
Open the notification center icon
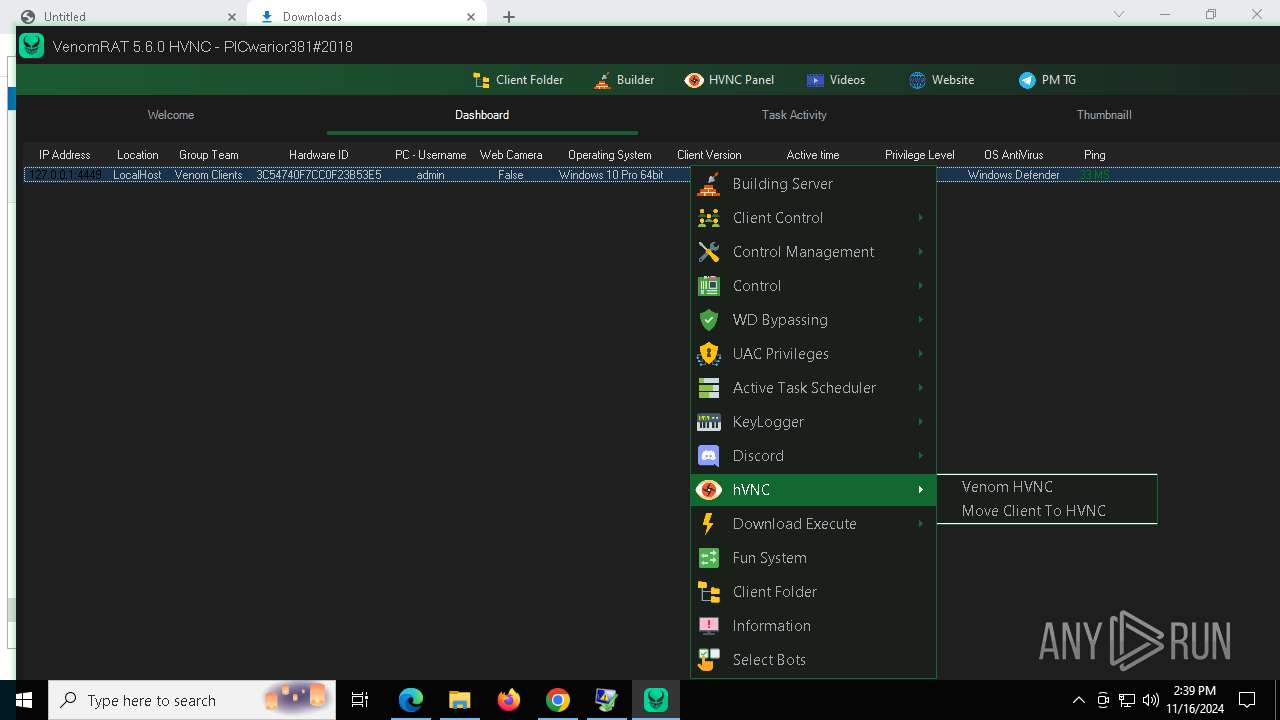click(1247, 700)
